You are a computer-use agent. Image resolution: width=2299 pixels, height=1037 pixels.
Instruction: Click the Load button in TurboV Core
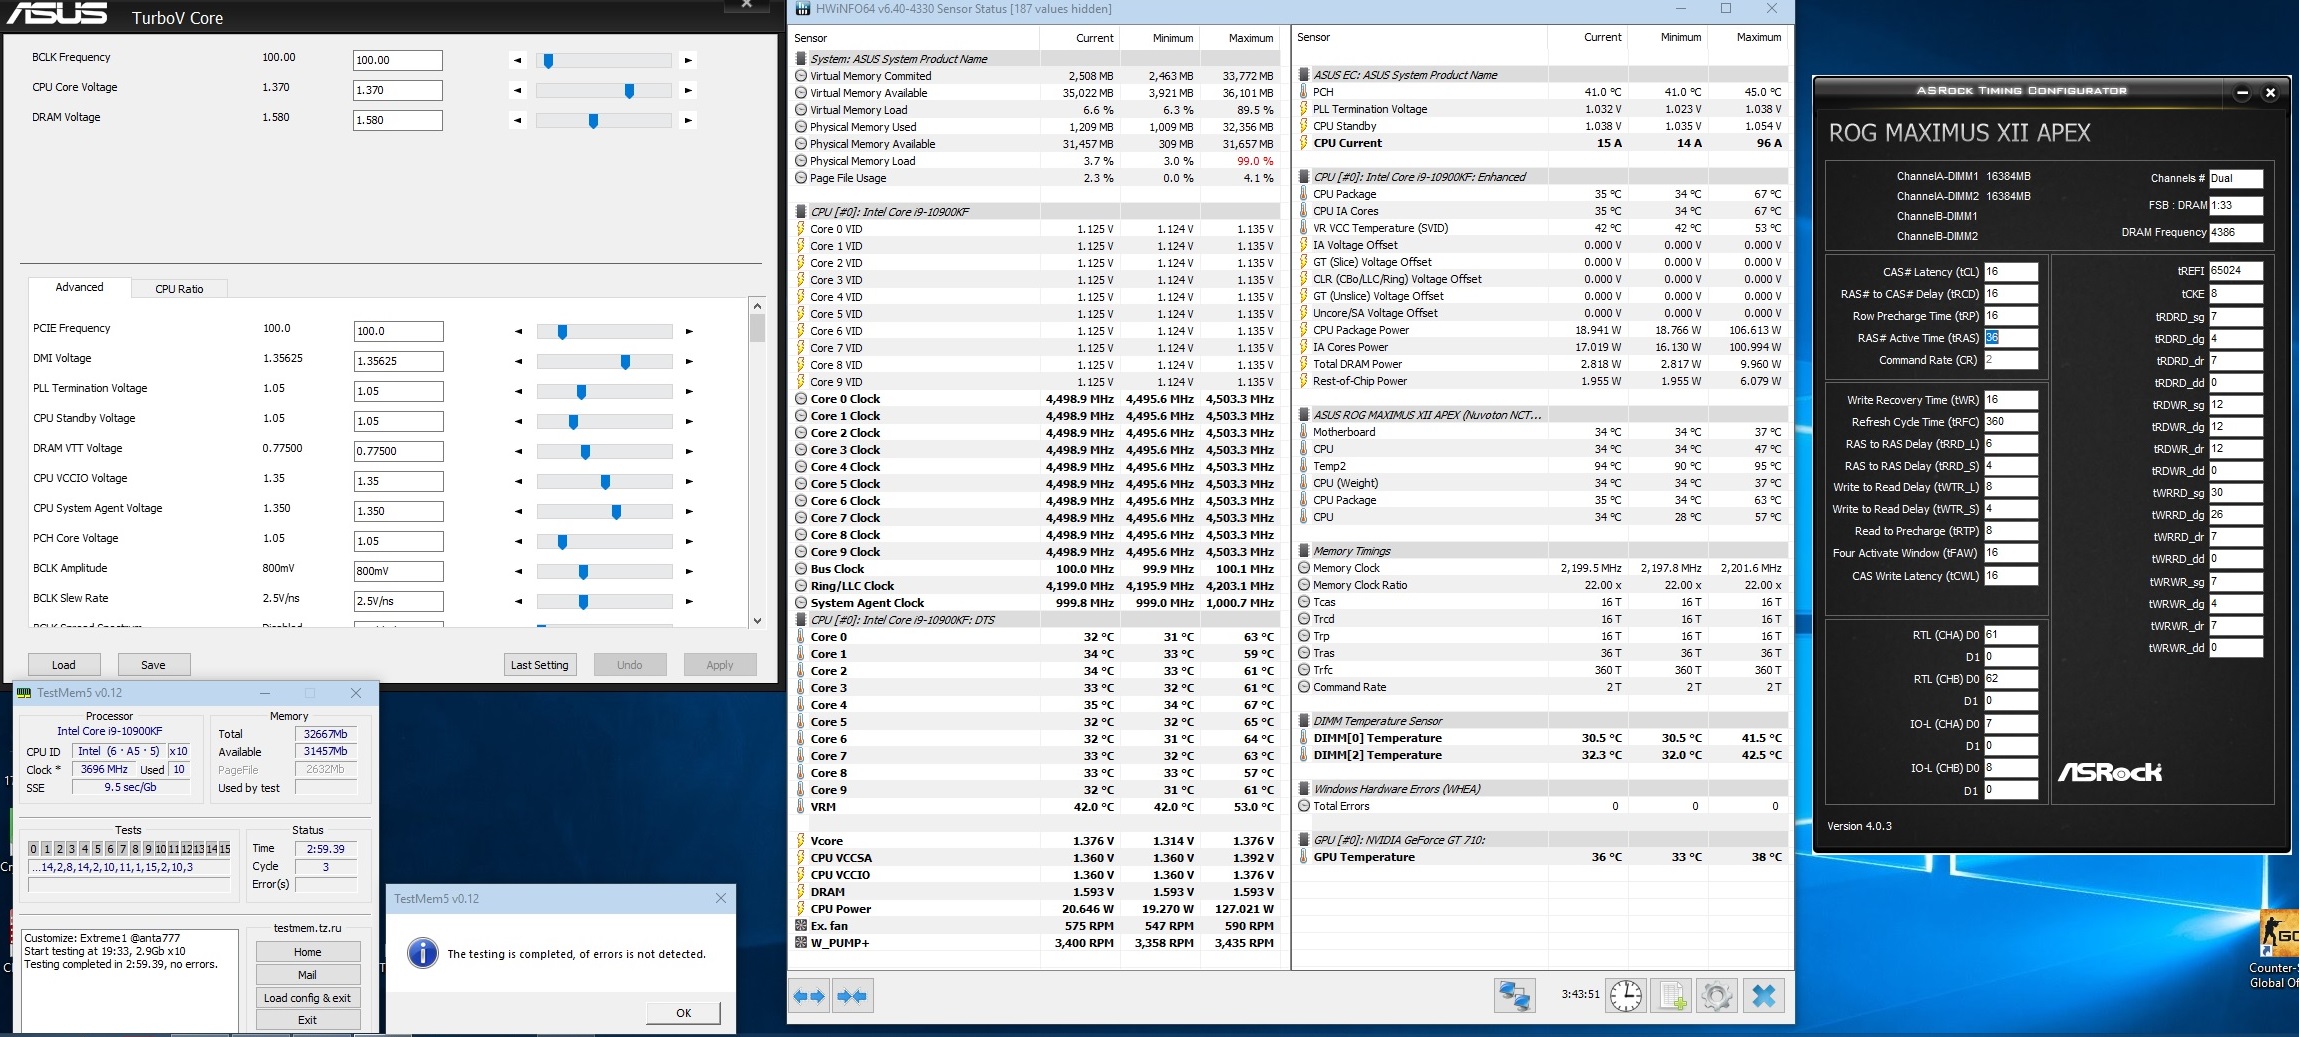click(x=63, y=665)
